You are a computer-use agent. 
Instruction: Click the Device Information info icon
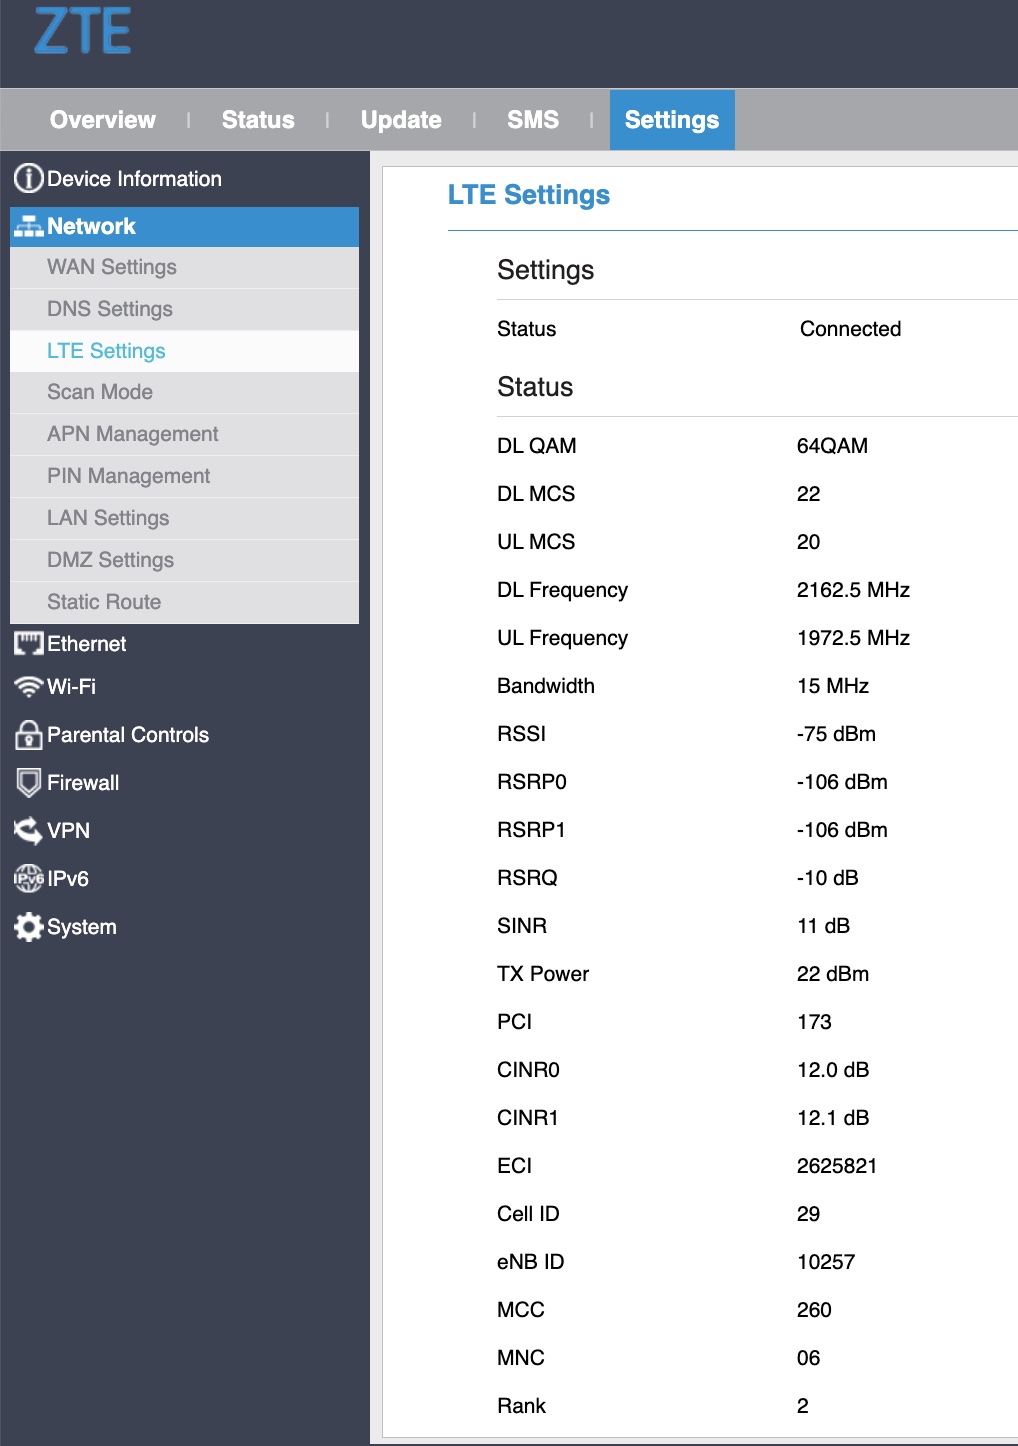[x=28, y=179]
